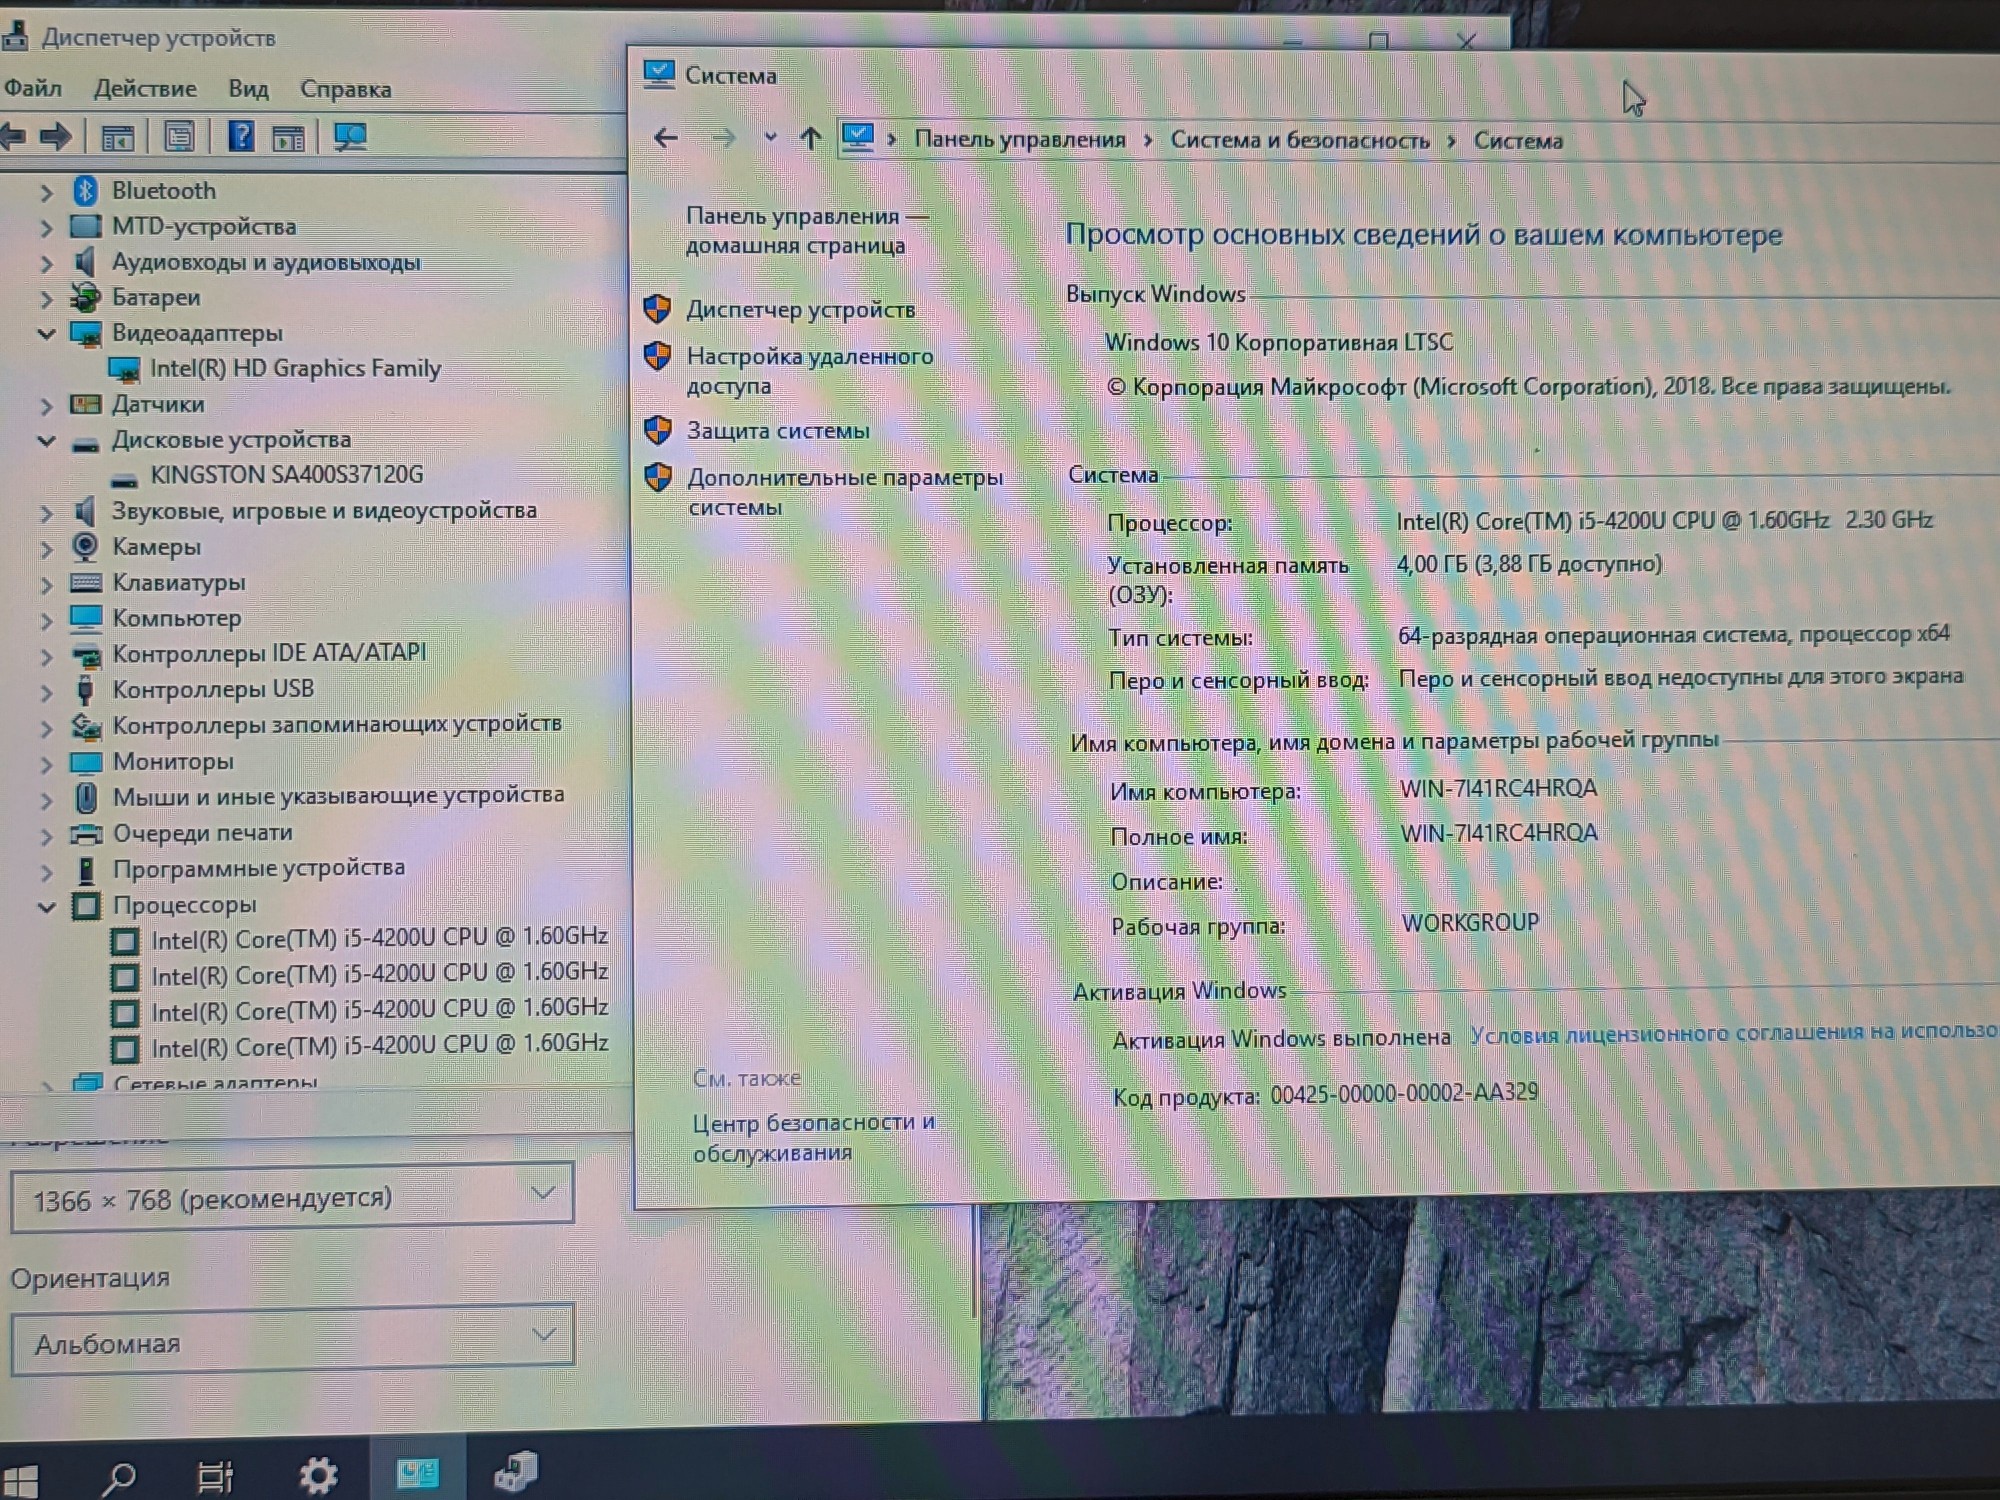Open Диспетчер устройств link
This screenshot has width=2000, height=1500.
click(800, 310)
